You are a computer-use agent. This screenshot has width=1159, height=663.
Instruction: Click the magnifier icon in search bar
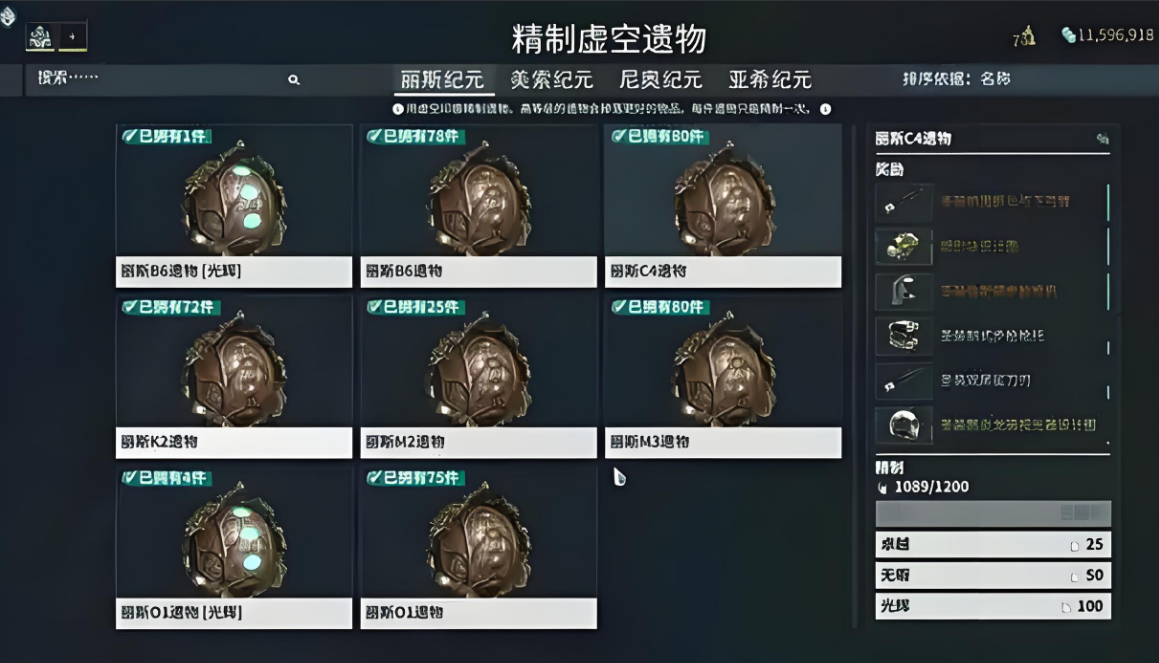[x=293, y=80]
